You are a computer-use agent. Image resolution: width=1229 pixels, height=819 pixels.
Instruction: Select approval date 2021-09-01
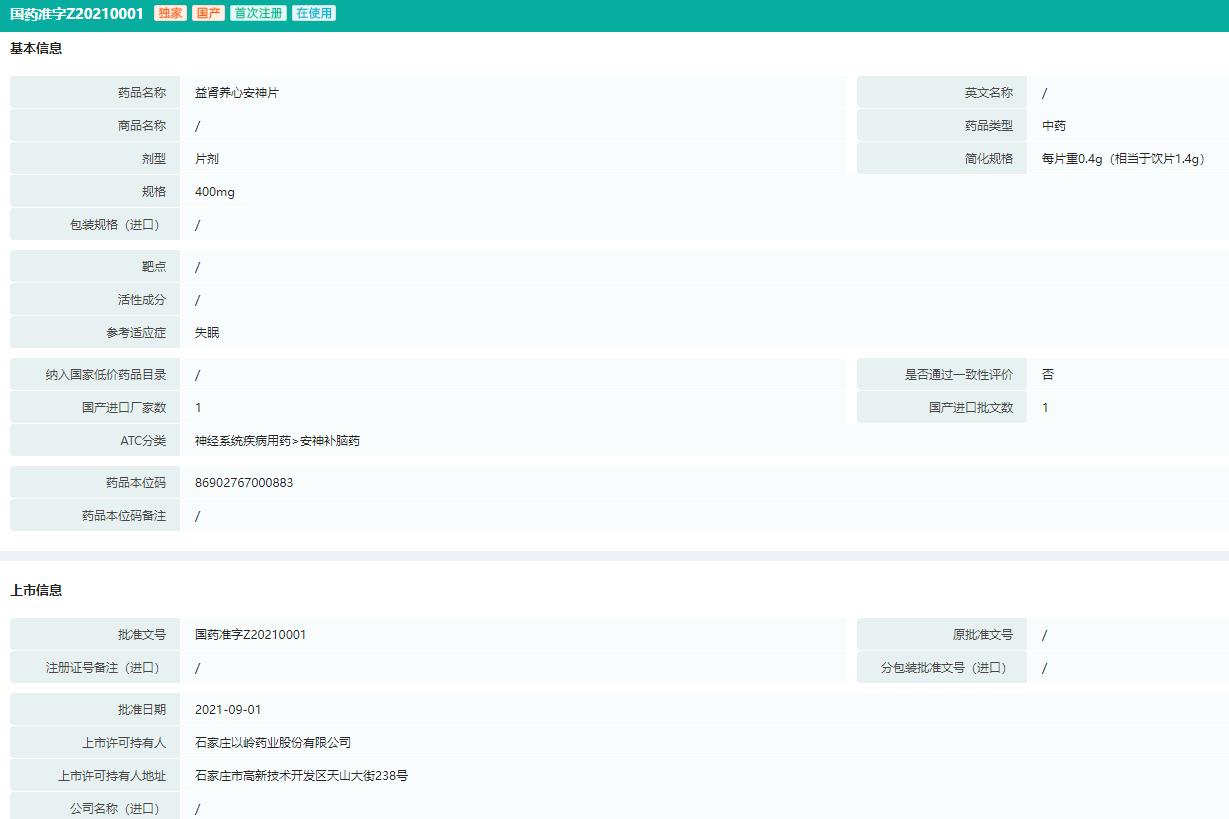[x=228, y=710]
